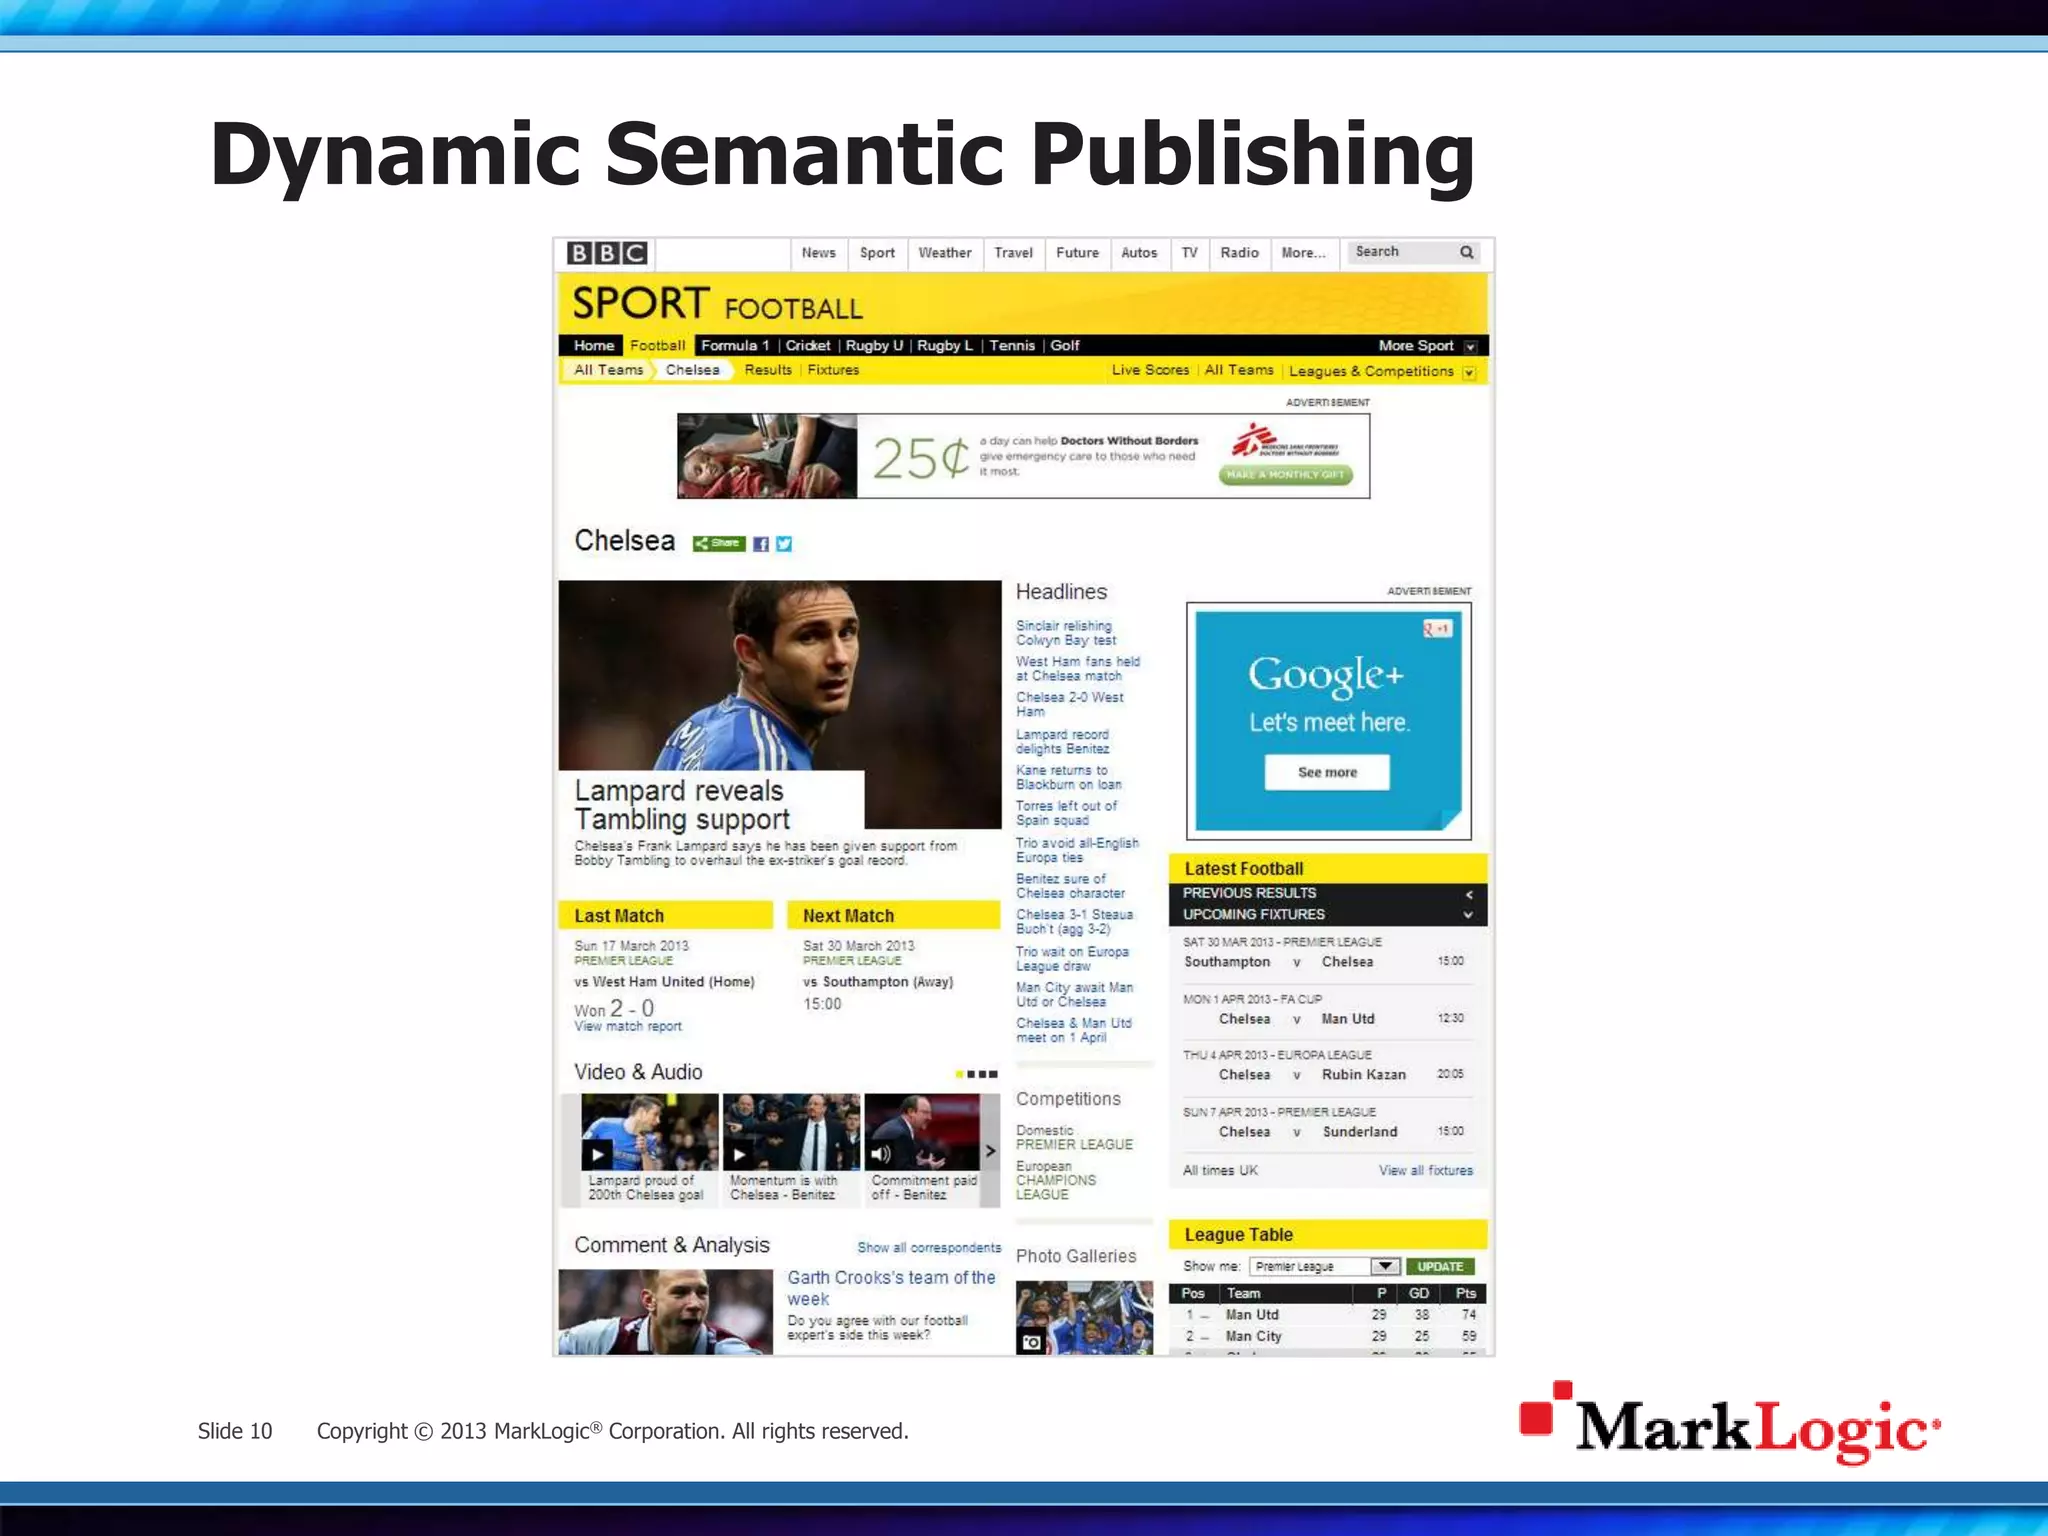Screen dimensions: 2048x1536
Task: Open Chelsea Fixtures link
Action: (x=833, y=370)
